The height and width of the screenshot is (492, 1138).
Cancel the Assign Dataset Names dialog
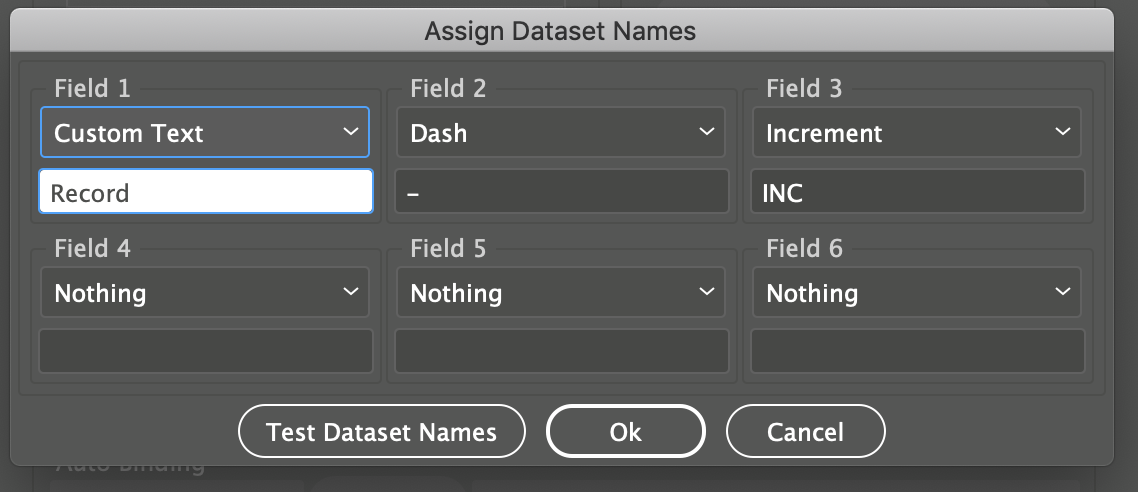(x=805, y=431)
